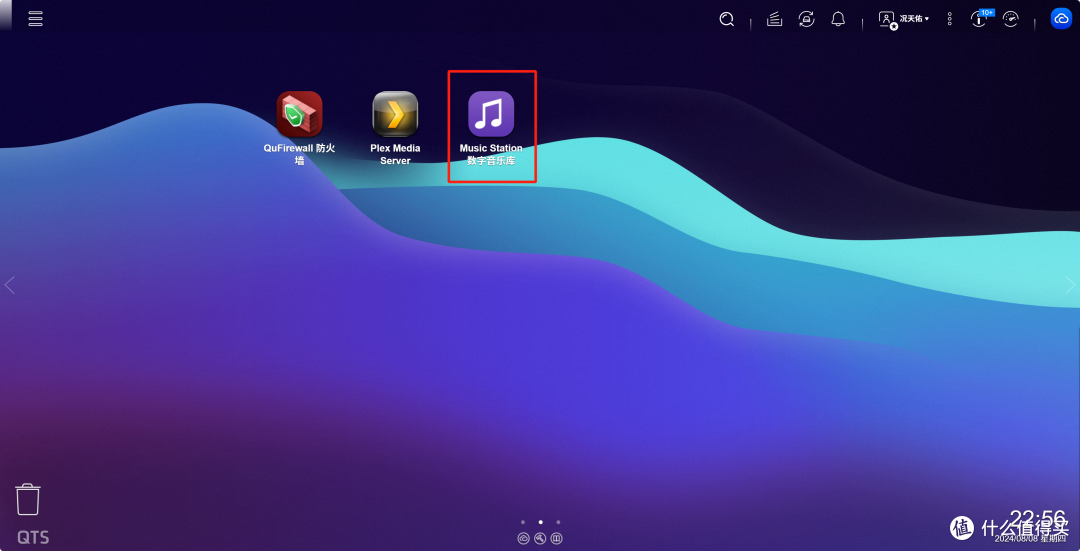This screenshot has height=551, width=1080.
Task: Switch to third desktop page dot
Action: [558, 522]
